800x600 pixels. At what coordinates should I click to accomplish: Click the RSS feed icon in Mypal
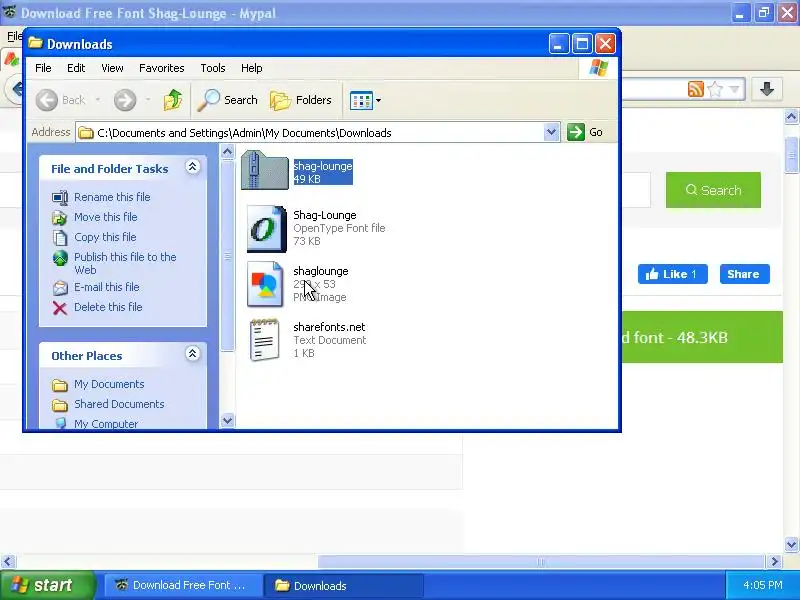click(696, 89)
